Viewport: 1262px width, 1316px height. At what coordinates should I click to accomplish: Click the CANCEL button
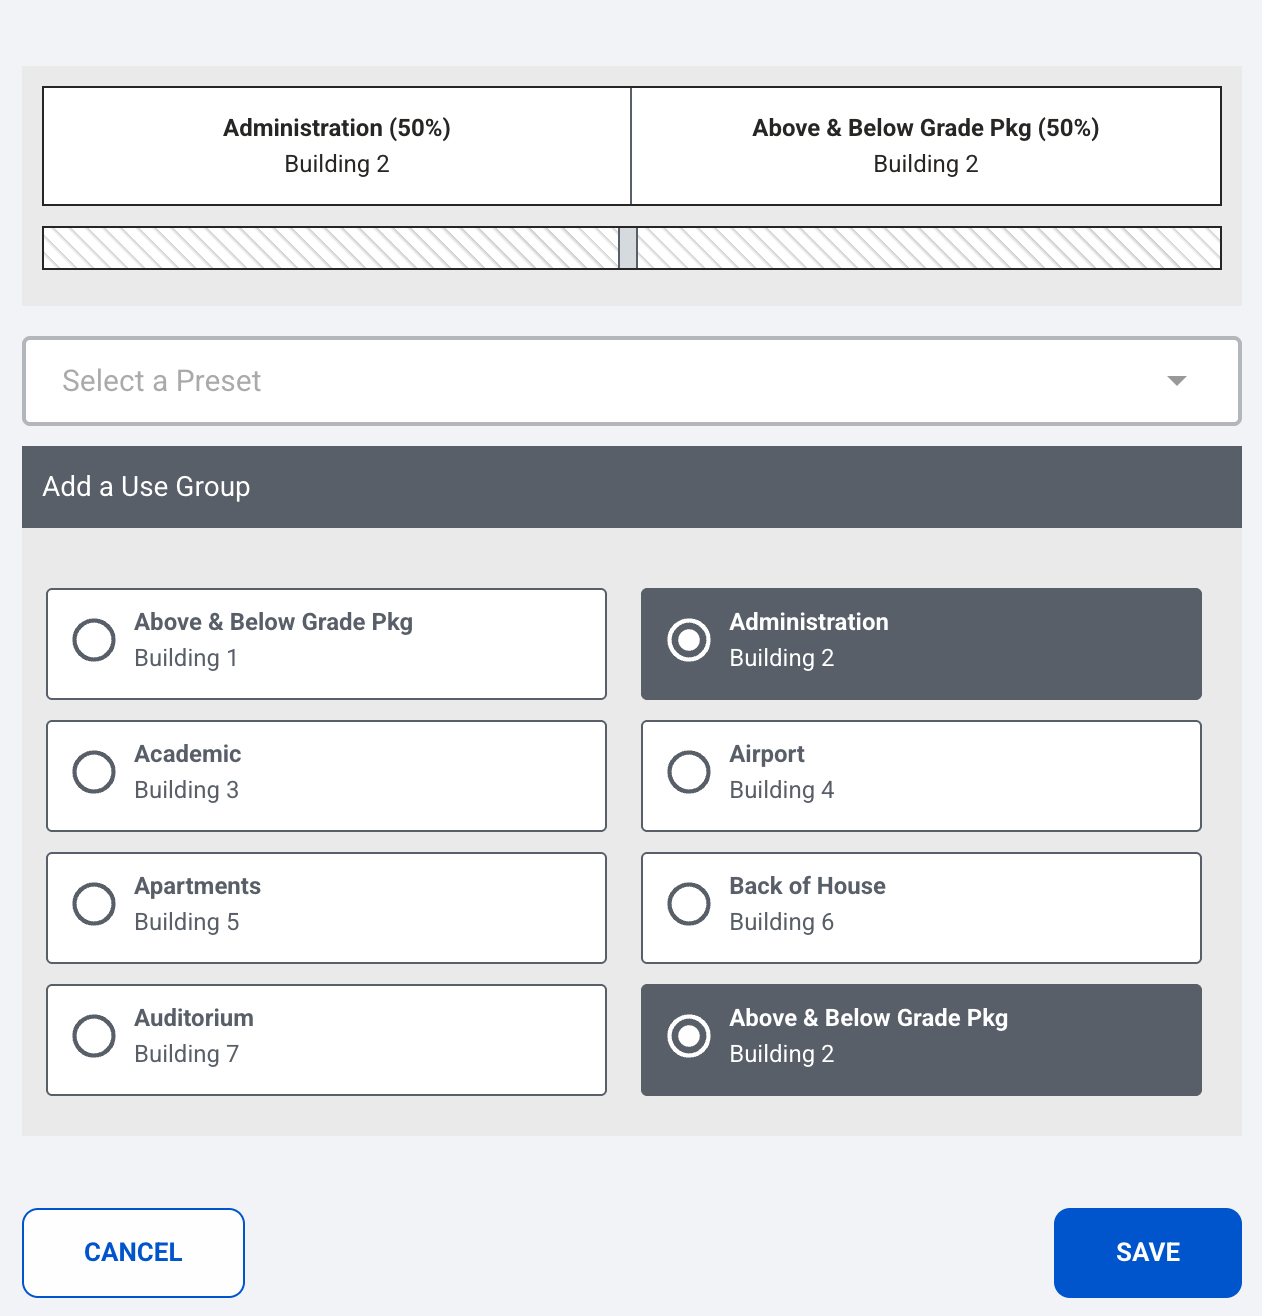[133, 1253]
